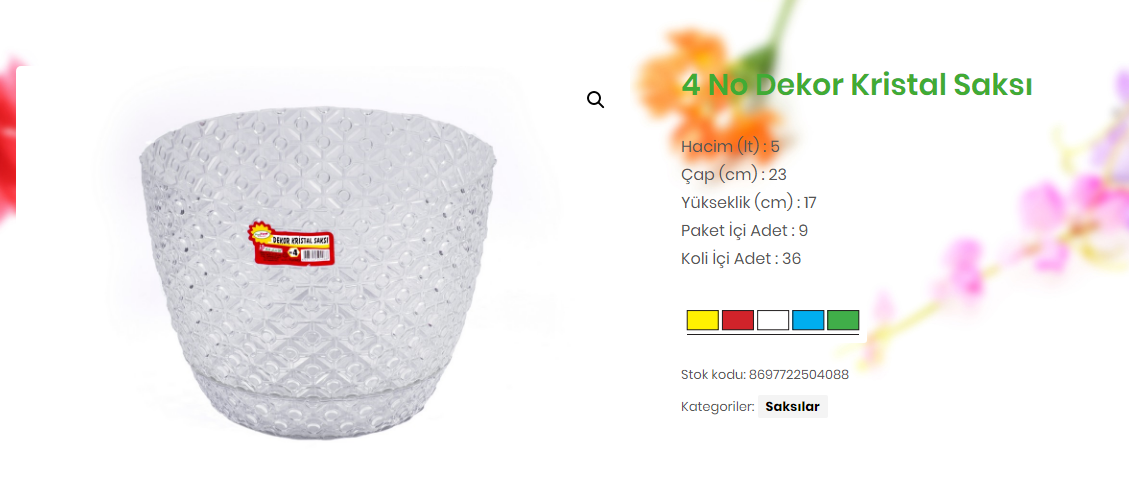Select the yellow color swatch
Viewport: 1129px width, 500px height.
703,320
